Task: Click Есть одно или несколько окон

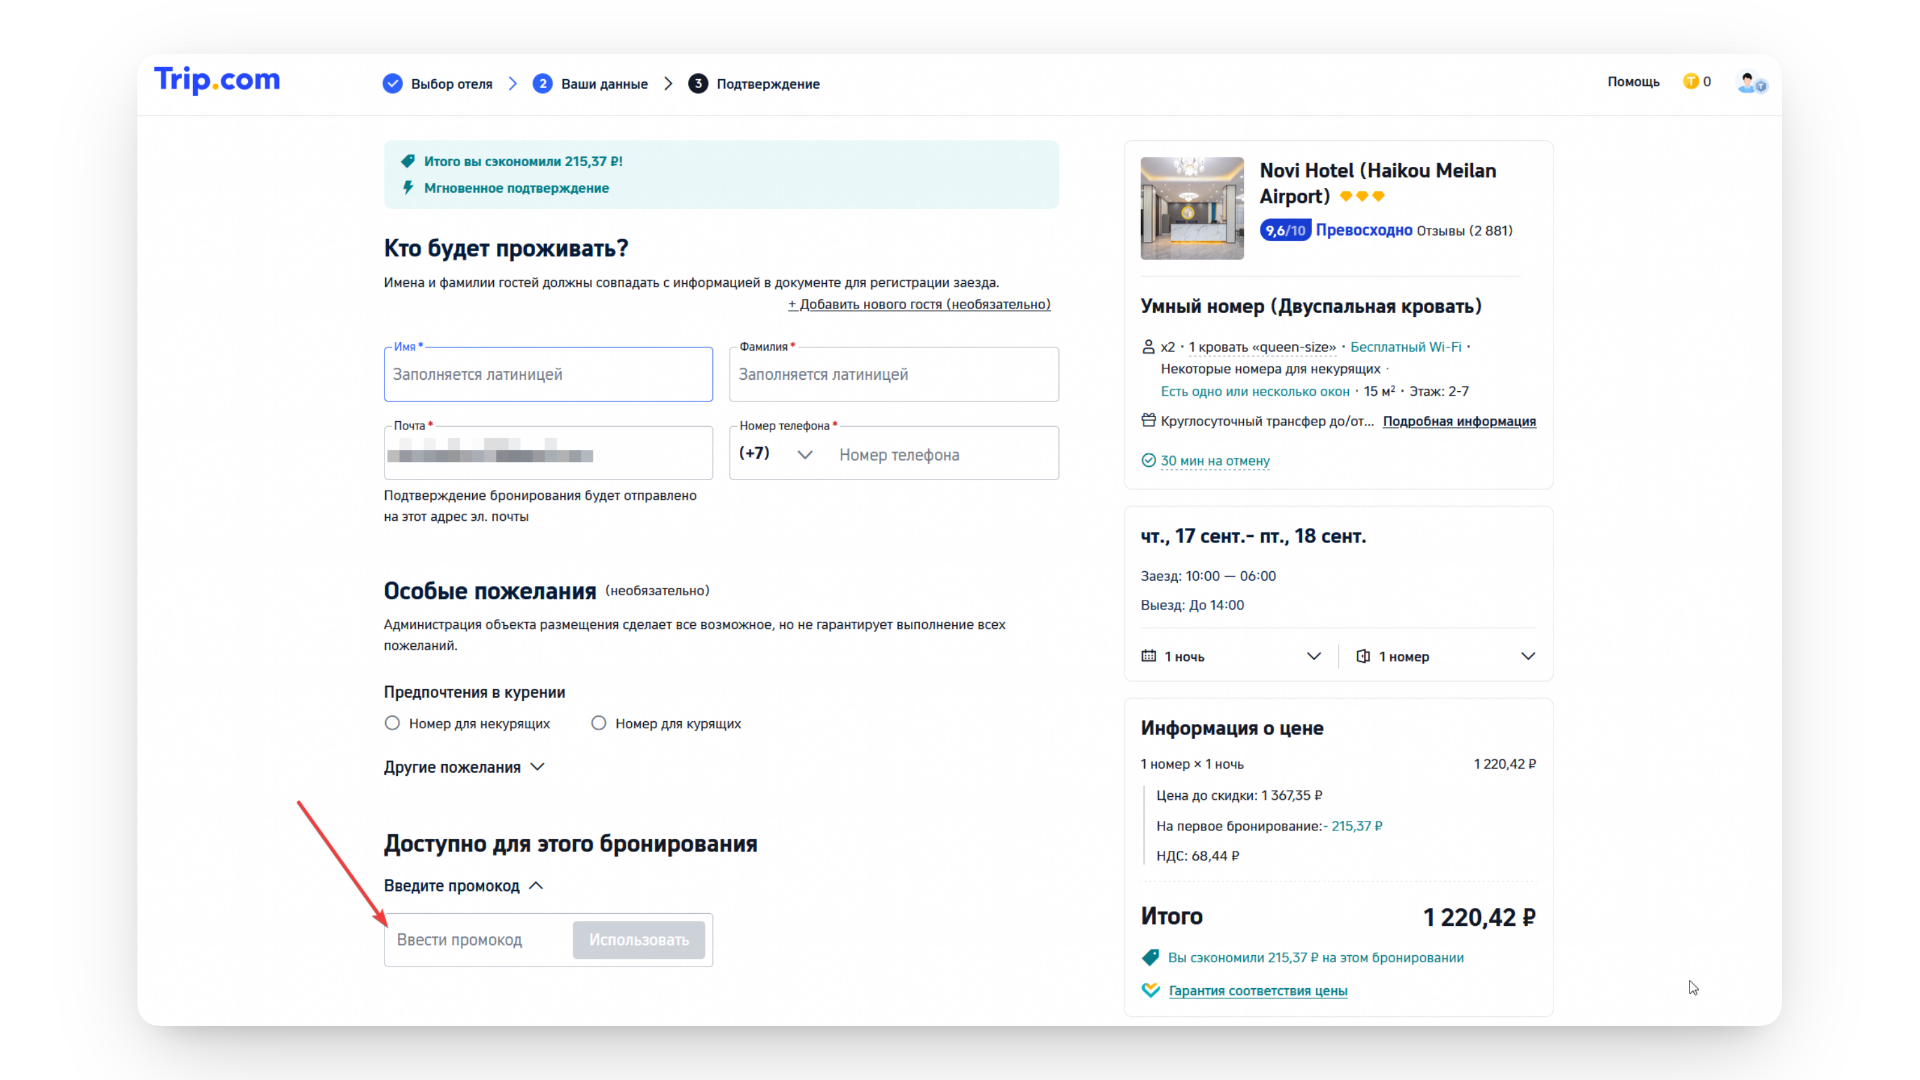Action: click(x=1255, y=391)
